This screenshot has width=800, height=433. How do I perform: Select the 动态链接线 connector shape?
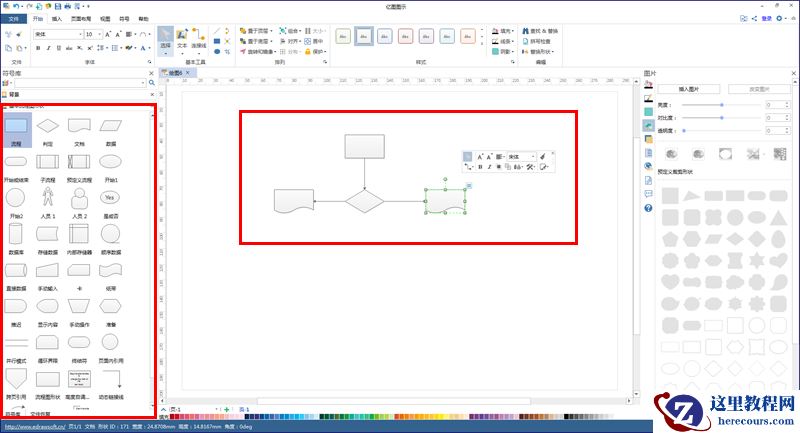(x=111, y=379)
